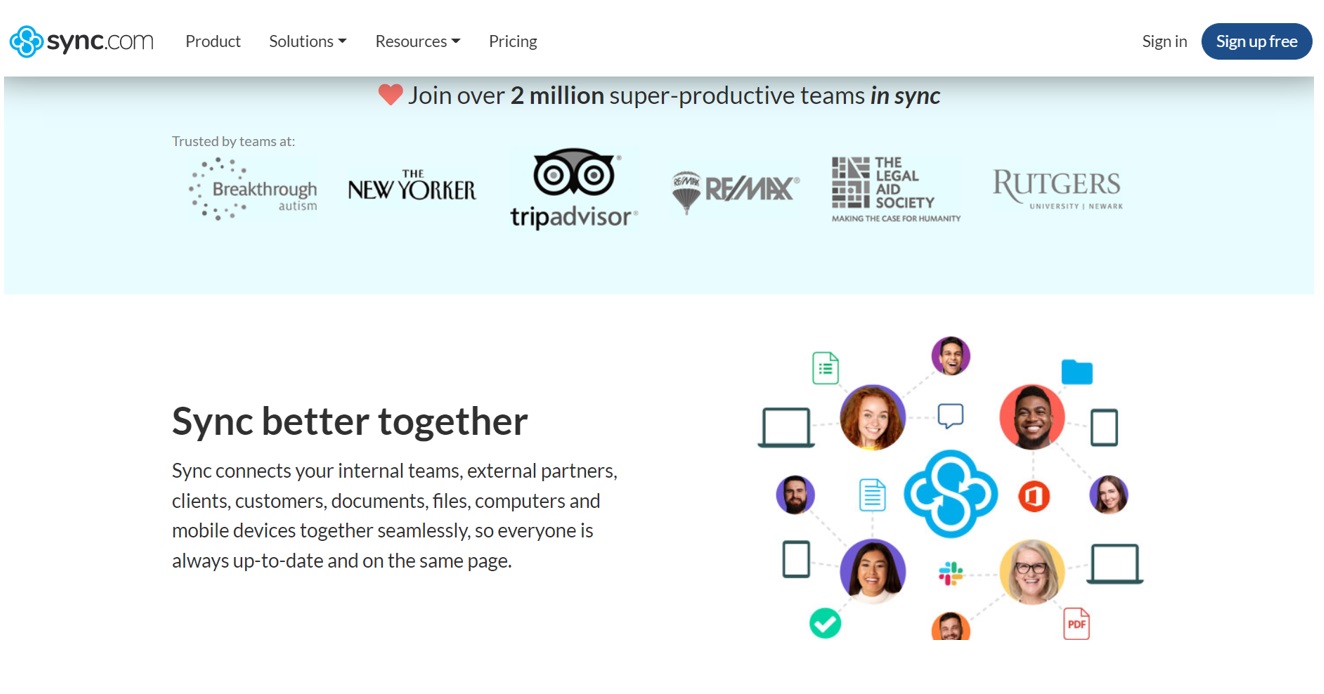Click the "Join over 2 million" headline text

[x=674, y=95]
